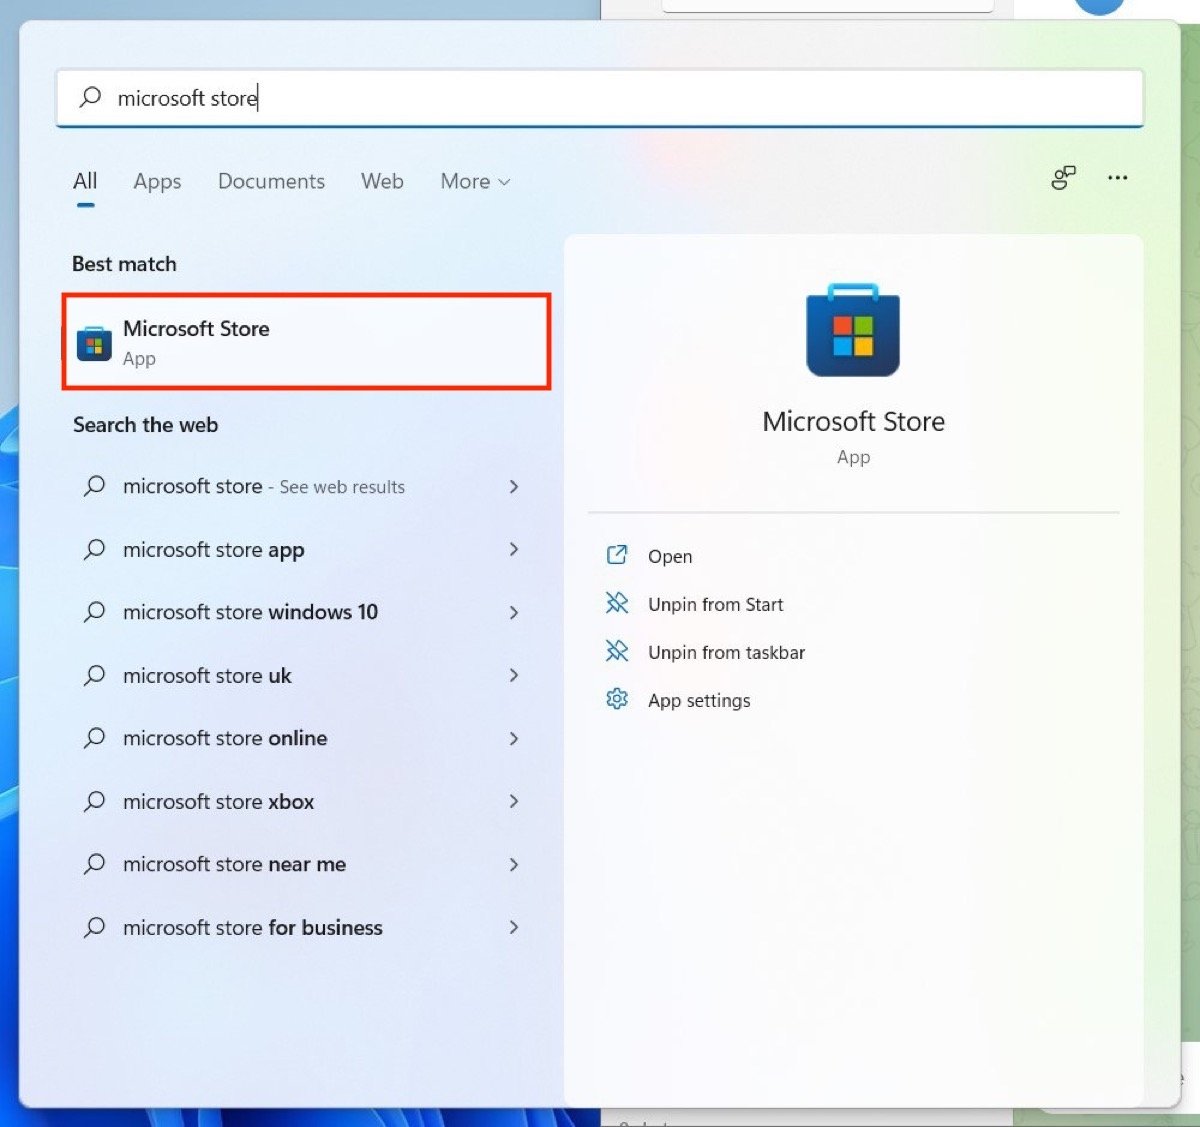This screenshot has width=1200, height=1127.
Task: Select the All filter tab
Action: coord(85,181)
